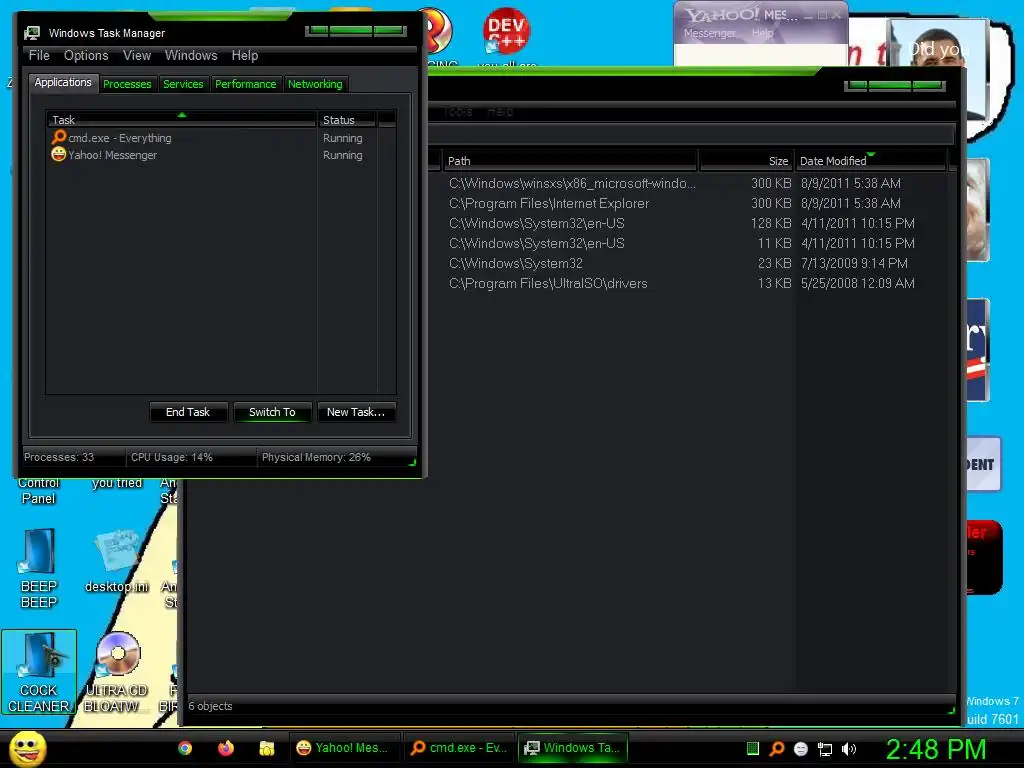Click the Task Manager bottom-right resize grip
Viewport: 1024px width, 768px height.
[x=412, y=462]
